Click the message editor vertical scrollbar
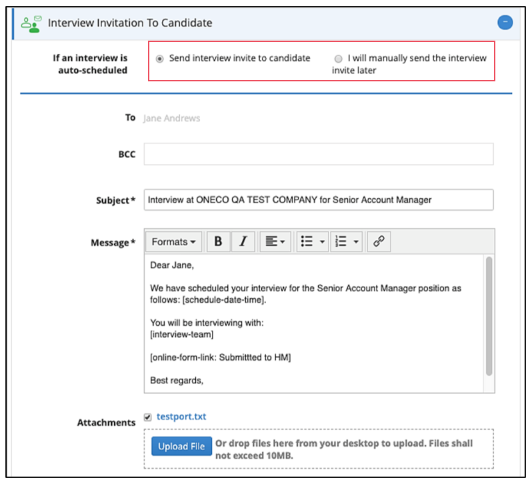Image resolution: width=532 pixels, height=480 pixels. 489,316
